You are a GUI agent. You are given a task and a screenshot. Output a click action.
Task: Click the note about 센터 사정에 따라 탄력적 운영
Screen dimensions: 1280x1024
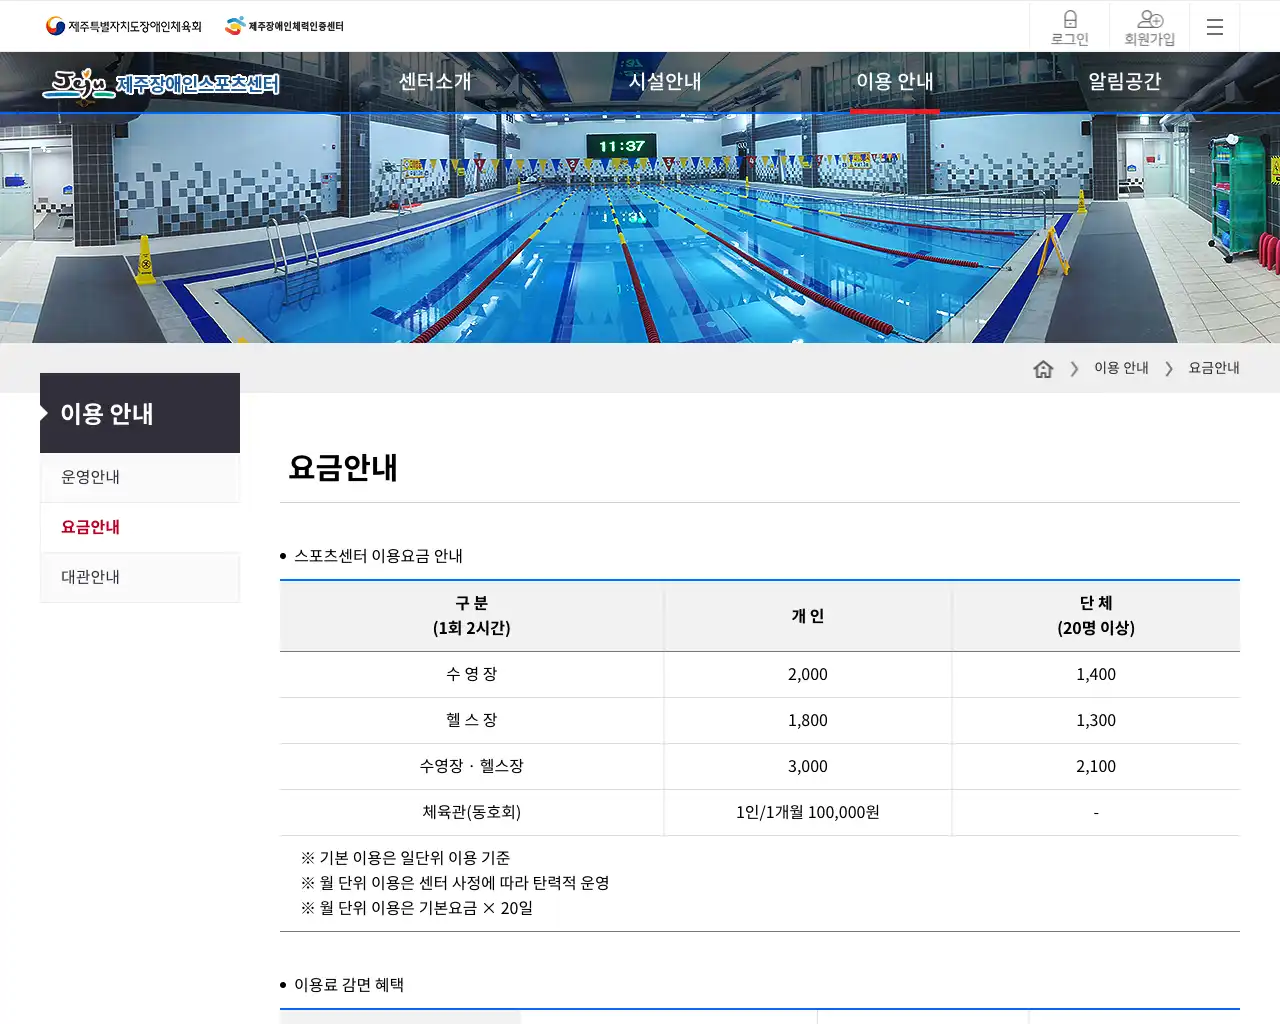point(455,883)
